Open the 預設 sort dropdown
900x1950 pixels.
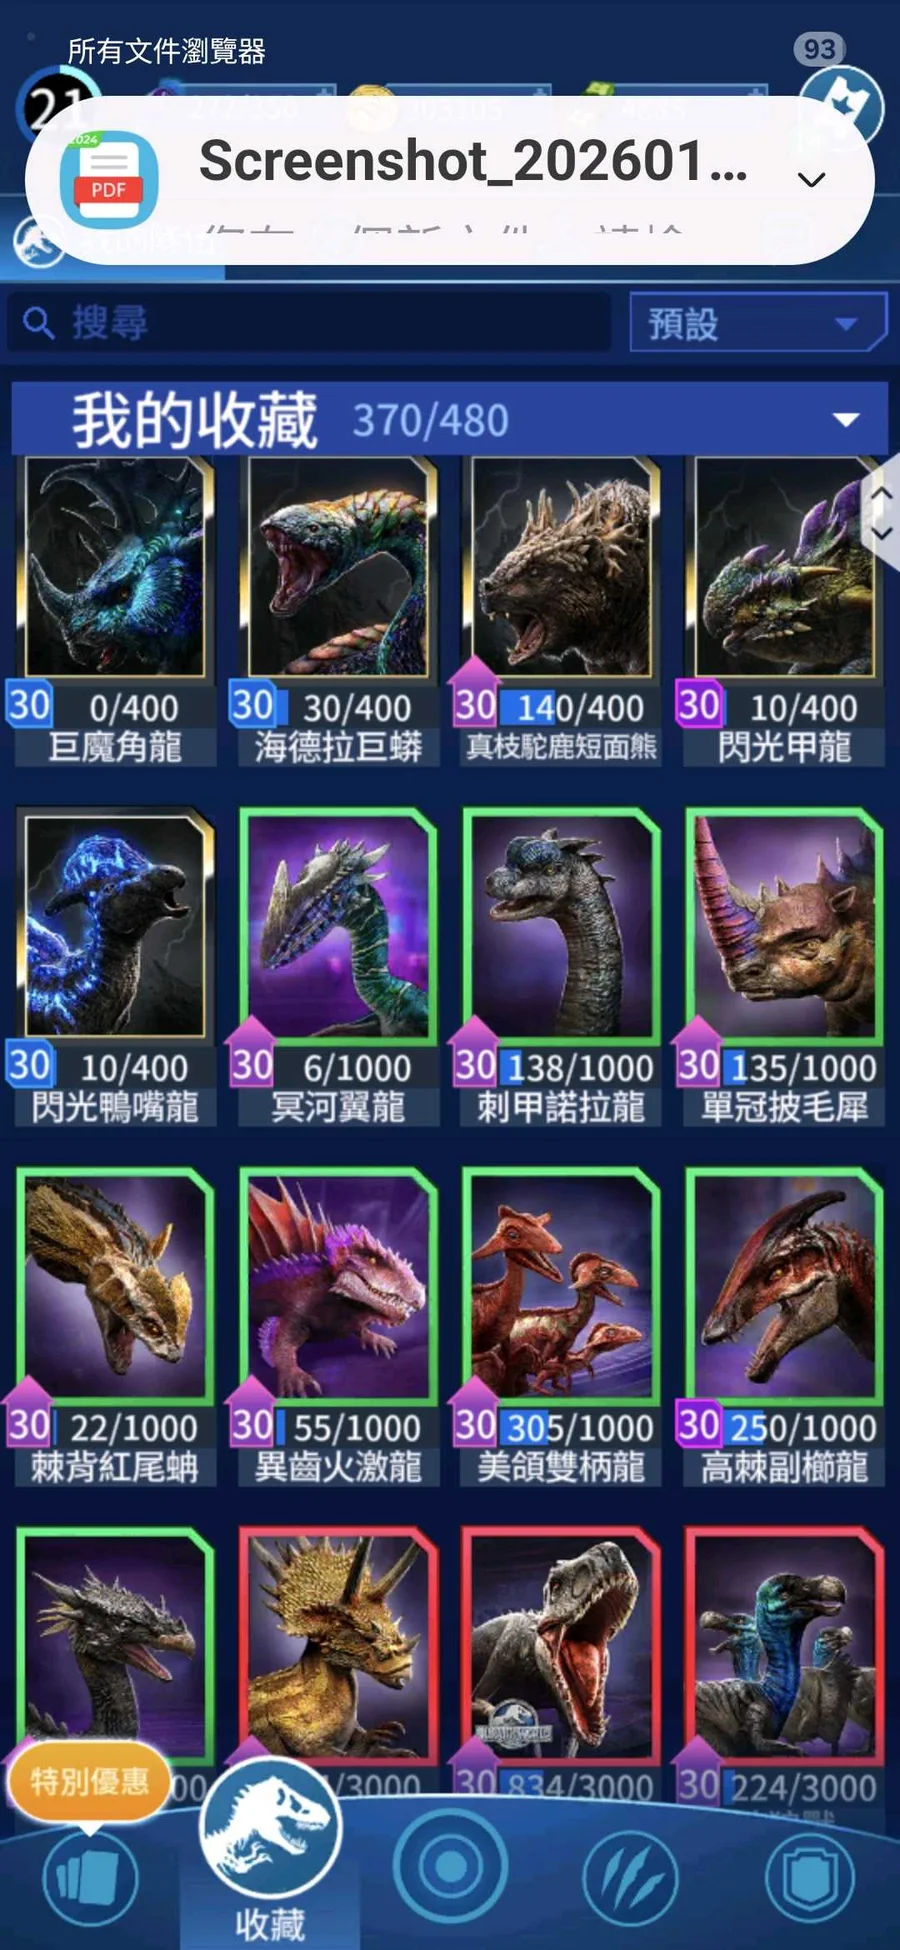point(758,322)
